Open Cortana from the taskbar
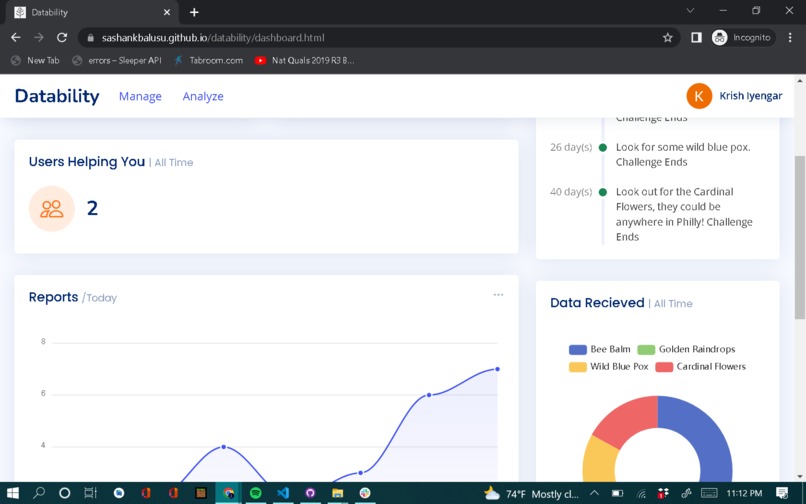The width and height of the screenshot is (806, 504). [64, 493]
